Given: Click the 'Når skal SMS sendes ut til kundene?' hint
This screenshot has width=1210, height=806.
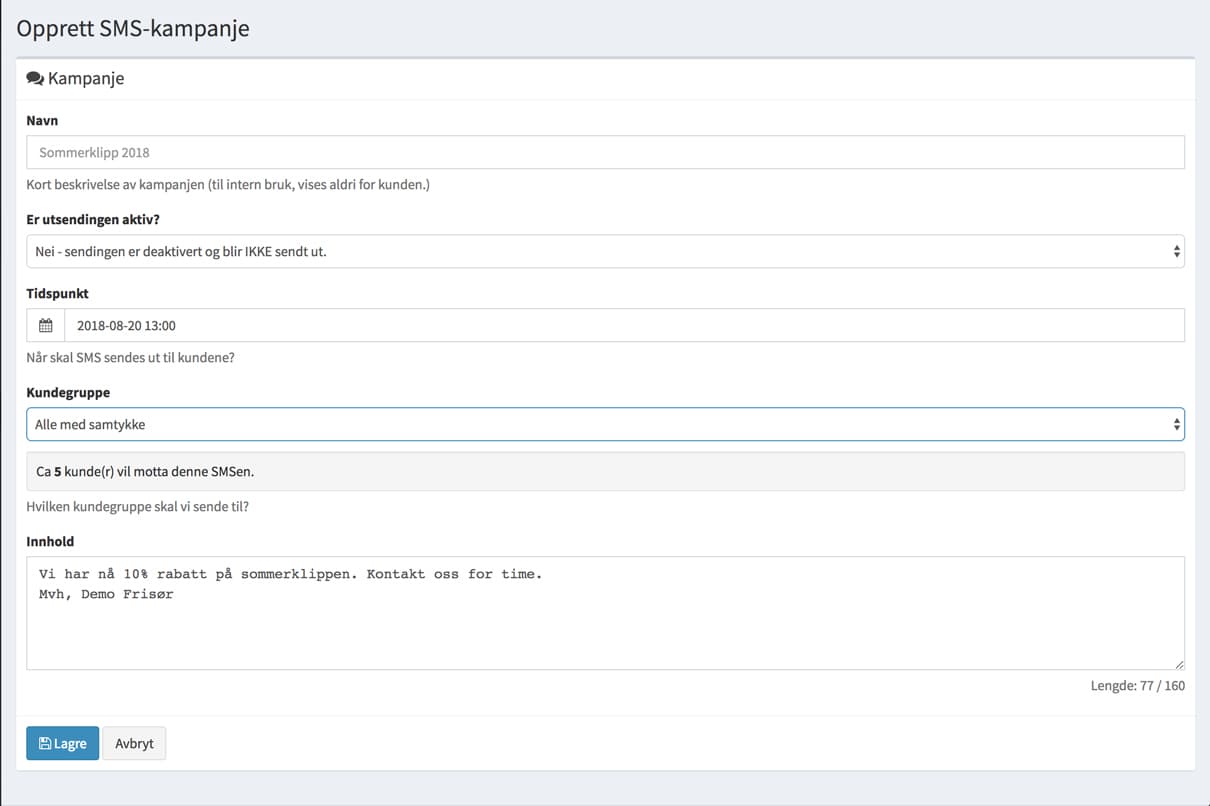Looking at the screenshot, I should [131, 358].
